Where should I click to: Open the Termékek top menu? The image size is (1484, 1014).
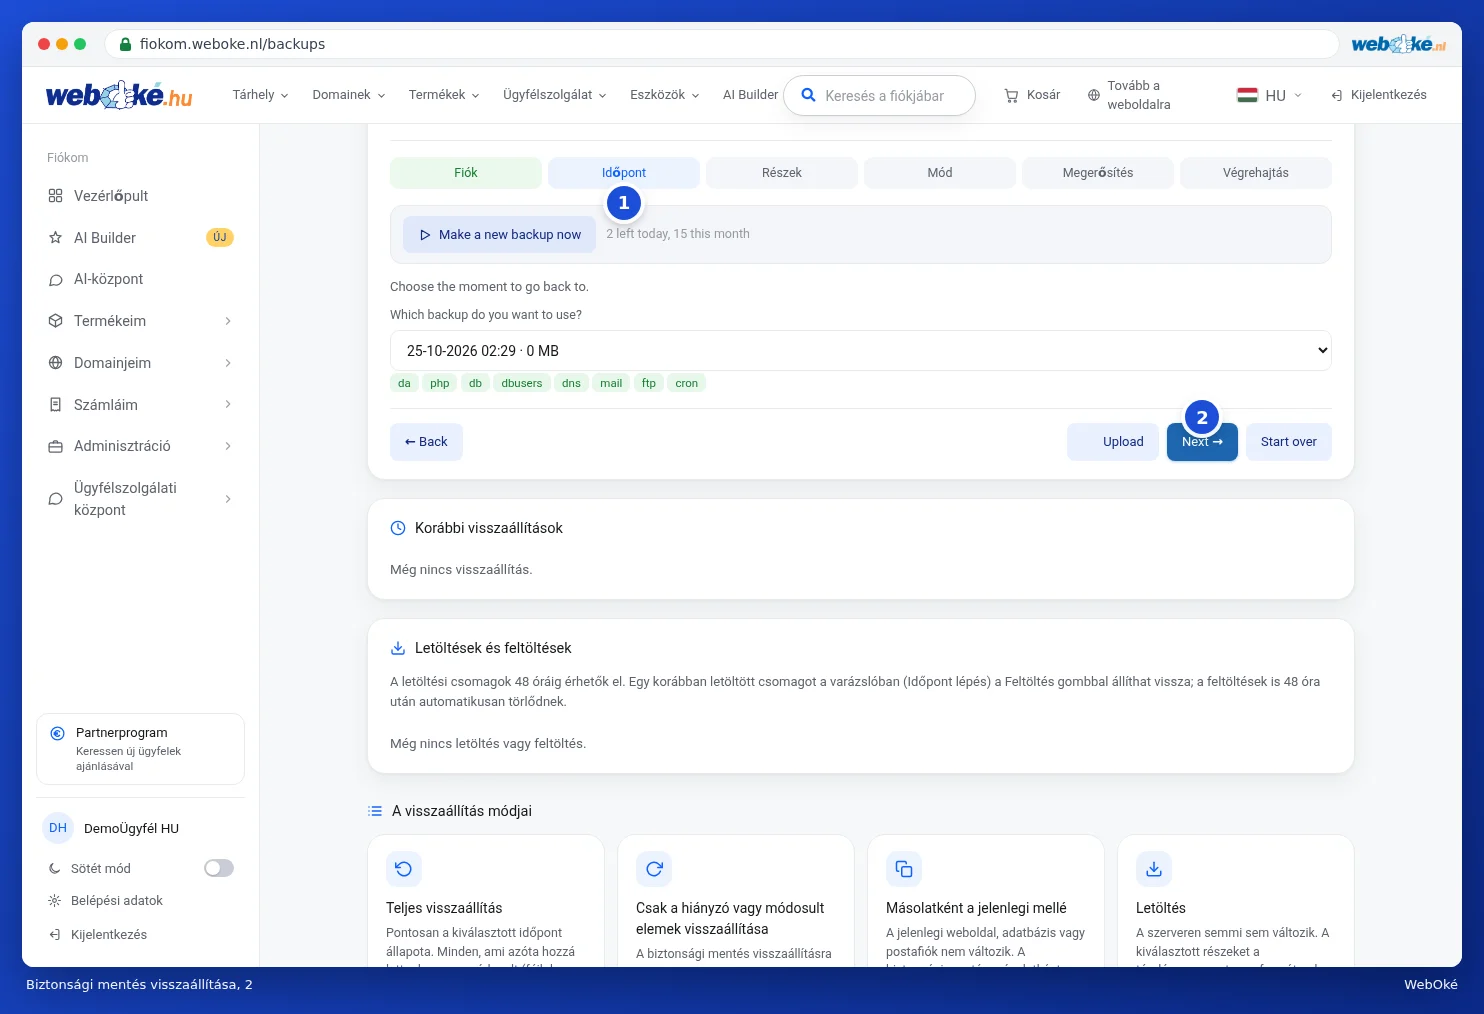point(444,95)
